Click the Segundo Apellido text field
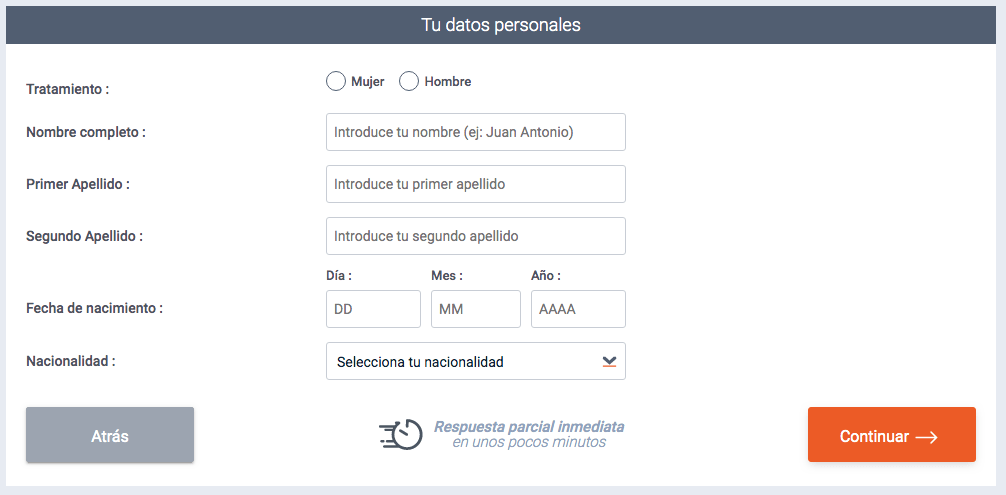The height and width of the screenshot is (495, 1006). (x=475, y=236)
